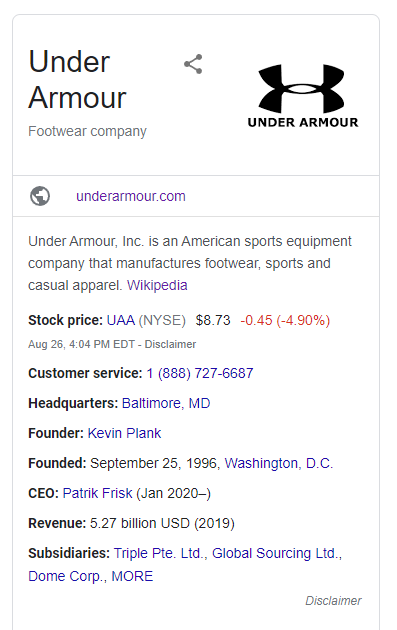Open Global Sourcing Ltd. subsidiary link
Screen dimensions: 397x630
click(277, 553)
